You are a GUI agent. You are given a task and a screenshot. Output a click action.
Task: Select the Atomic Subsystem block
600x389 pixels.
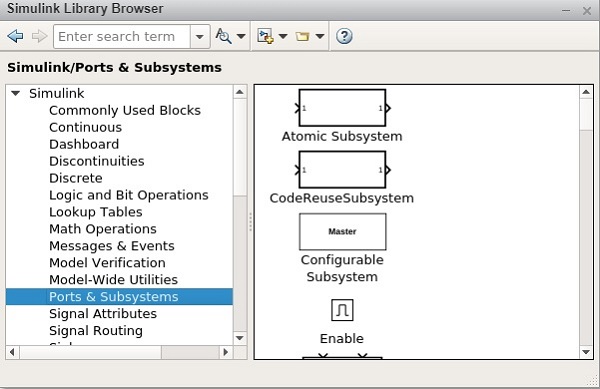(342, 108)
